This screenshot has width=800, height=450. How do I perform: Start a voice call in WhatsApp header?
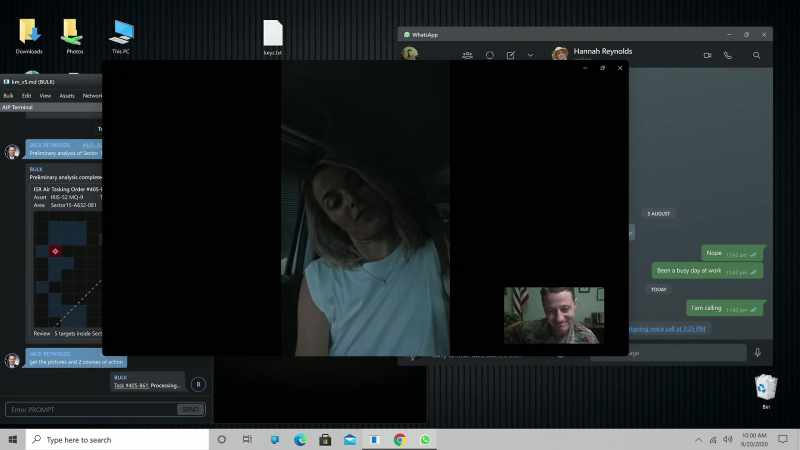coord(728,55)
